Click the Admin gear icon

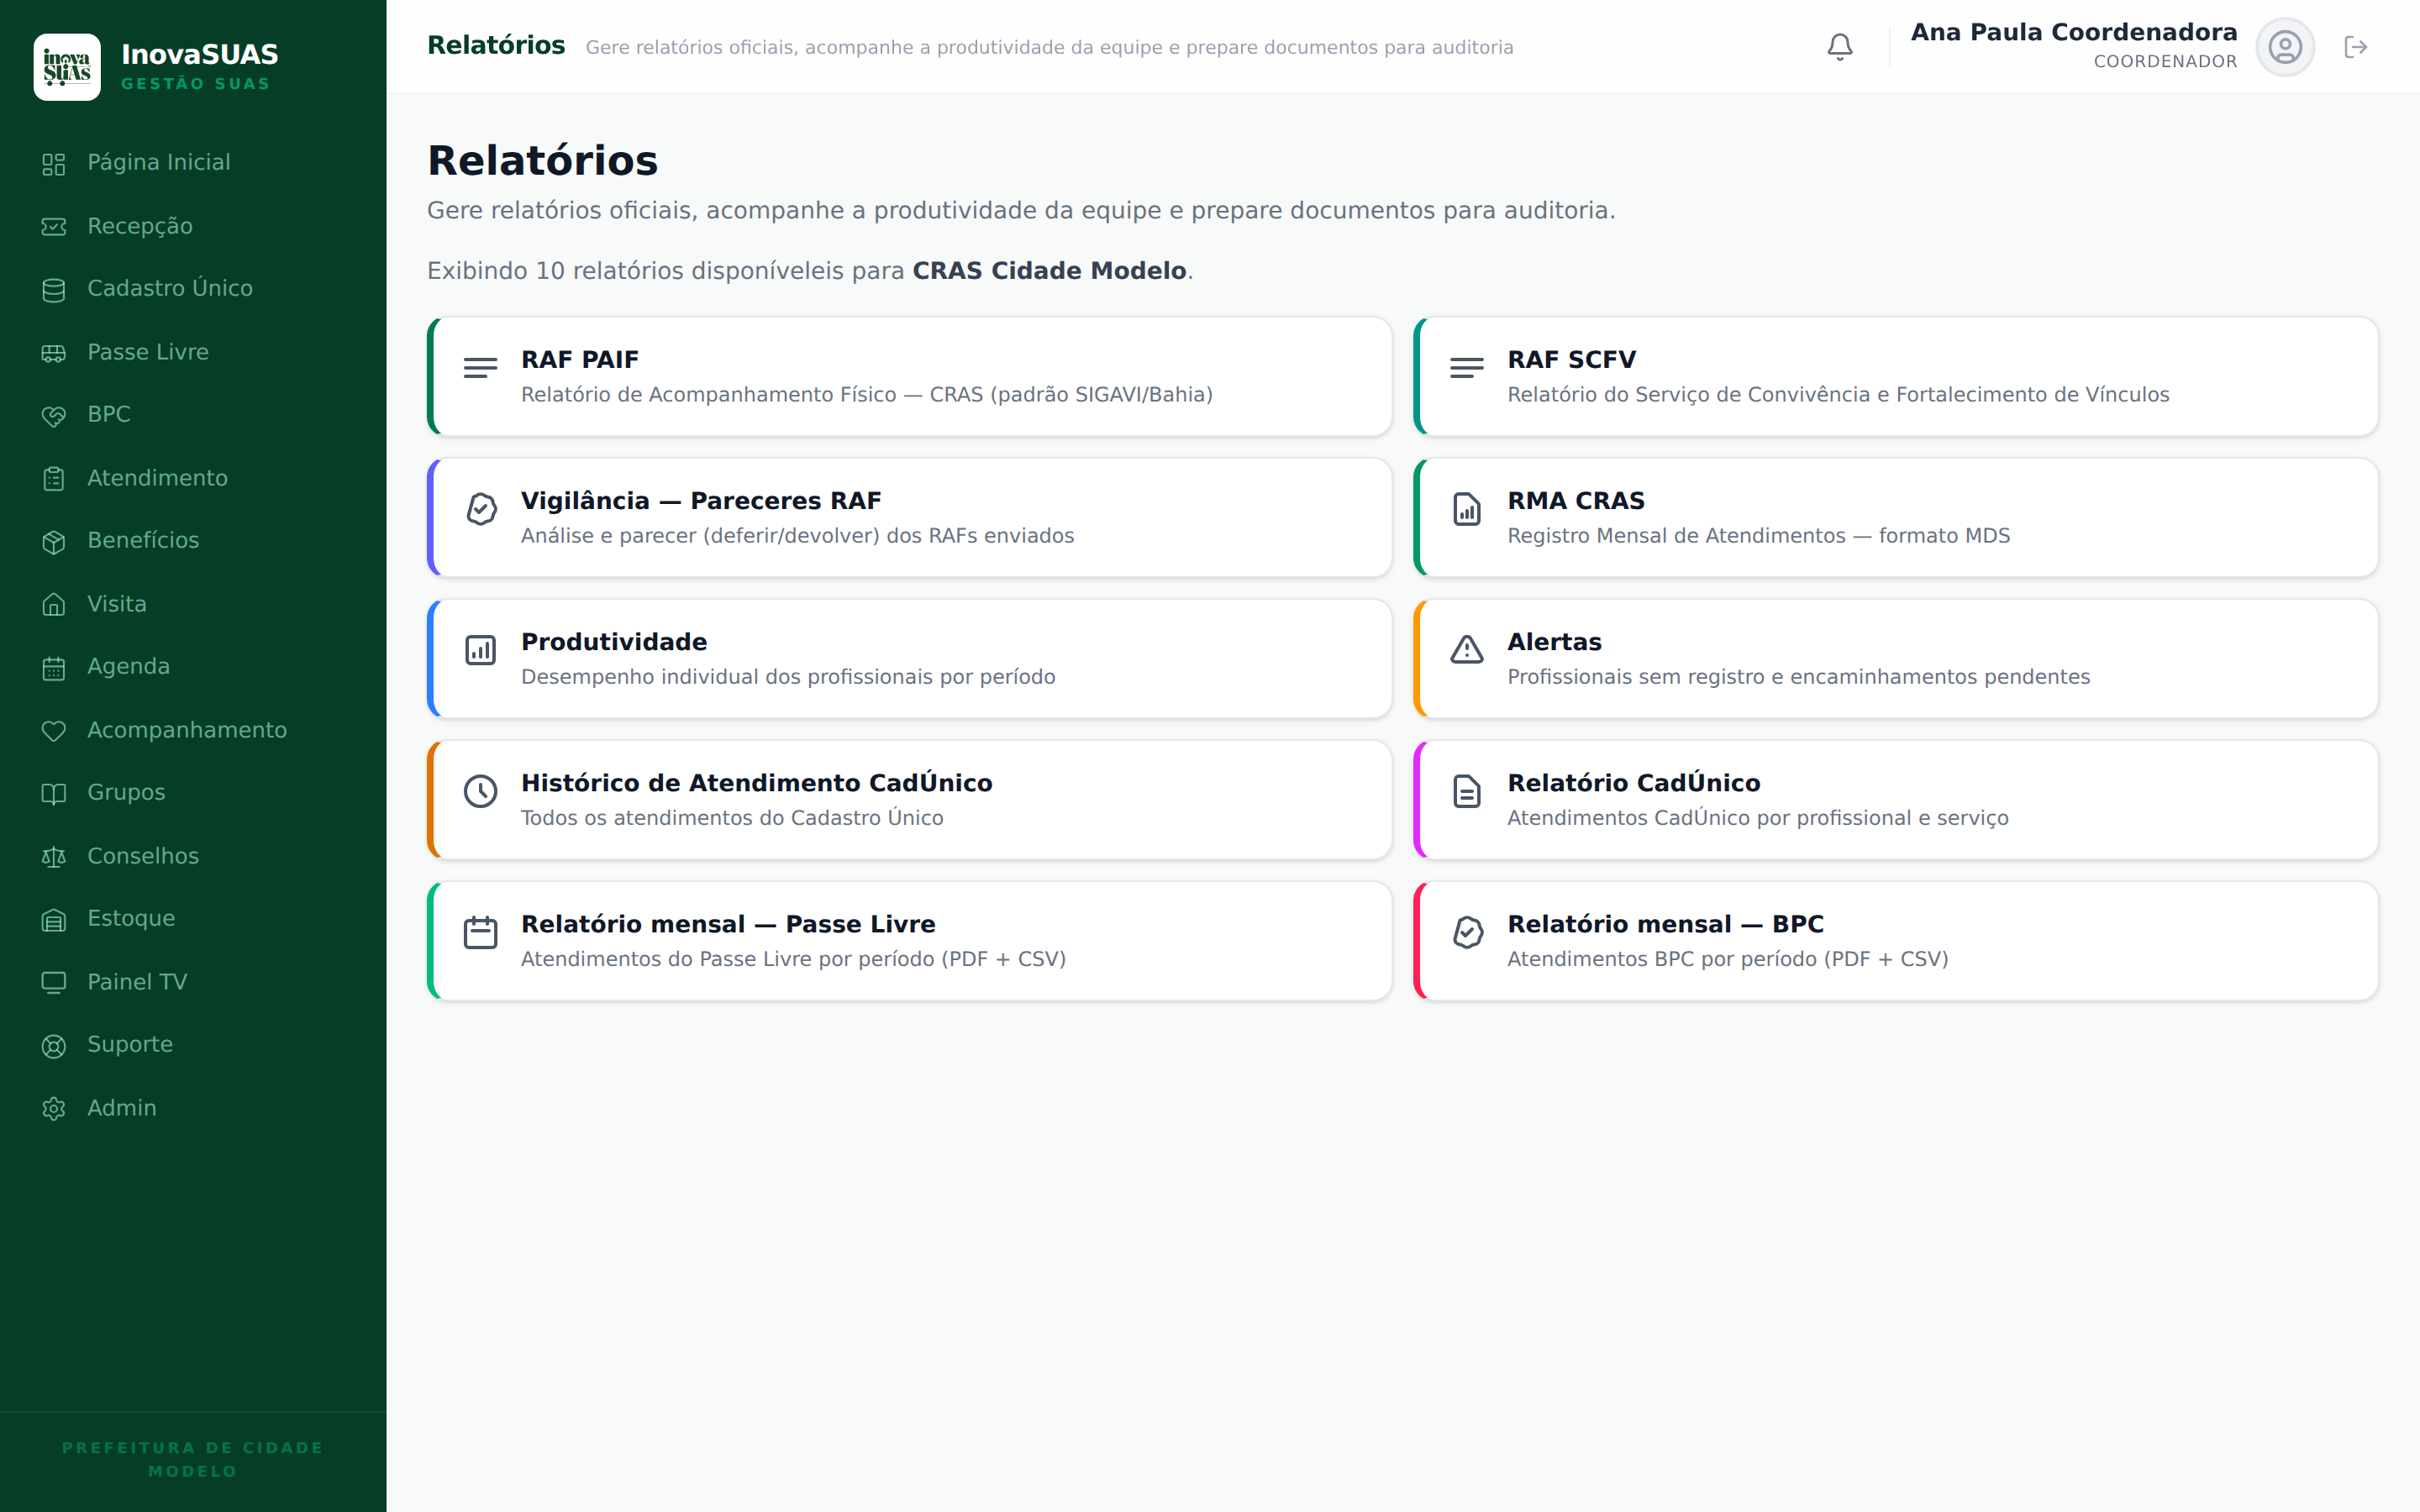pos(54,1109)
